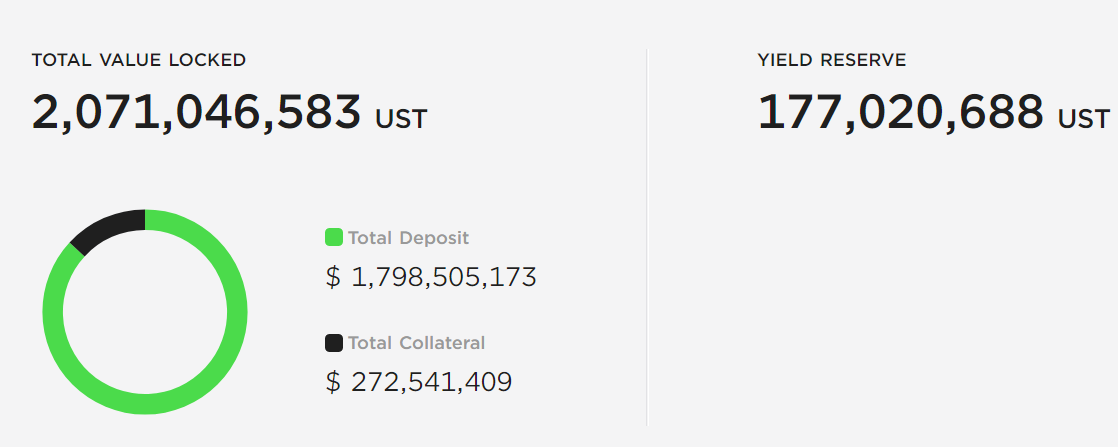Click the TOTAL VALUE LOCKED heading
The height and width of the screenshot is (447, 1118).
click(x=139, y=60)
